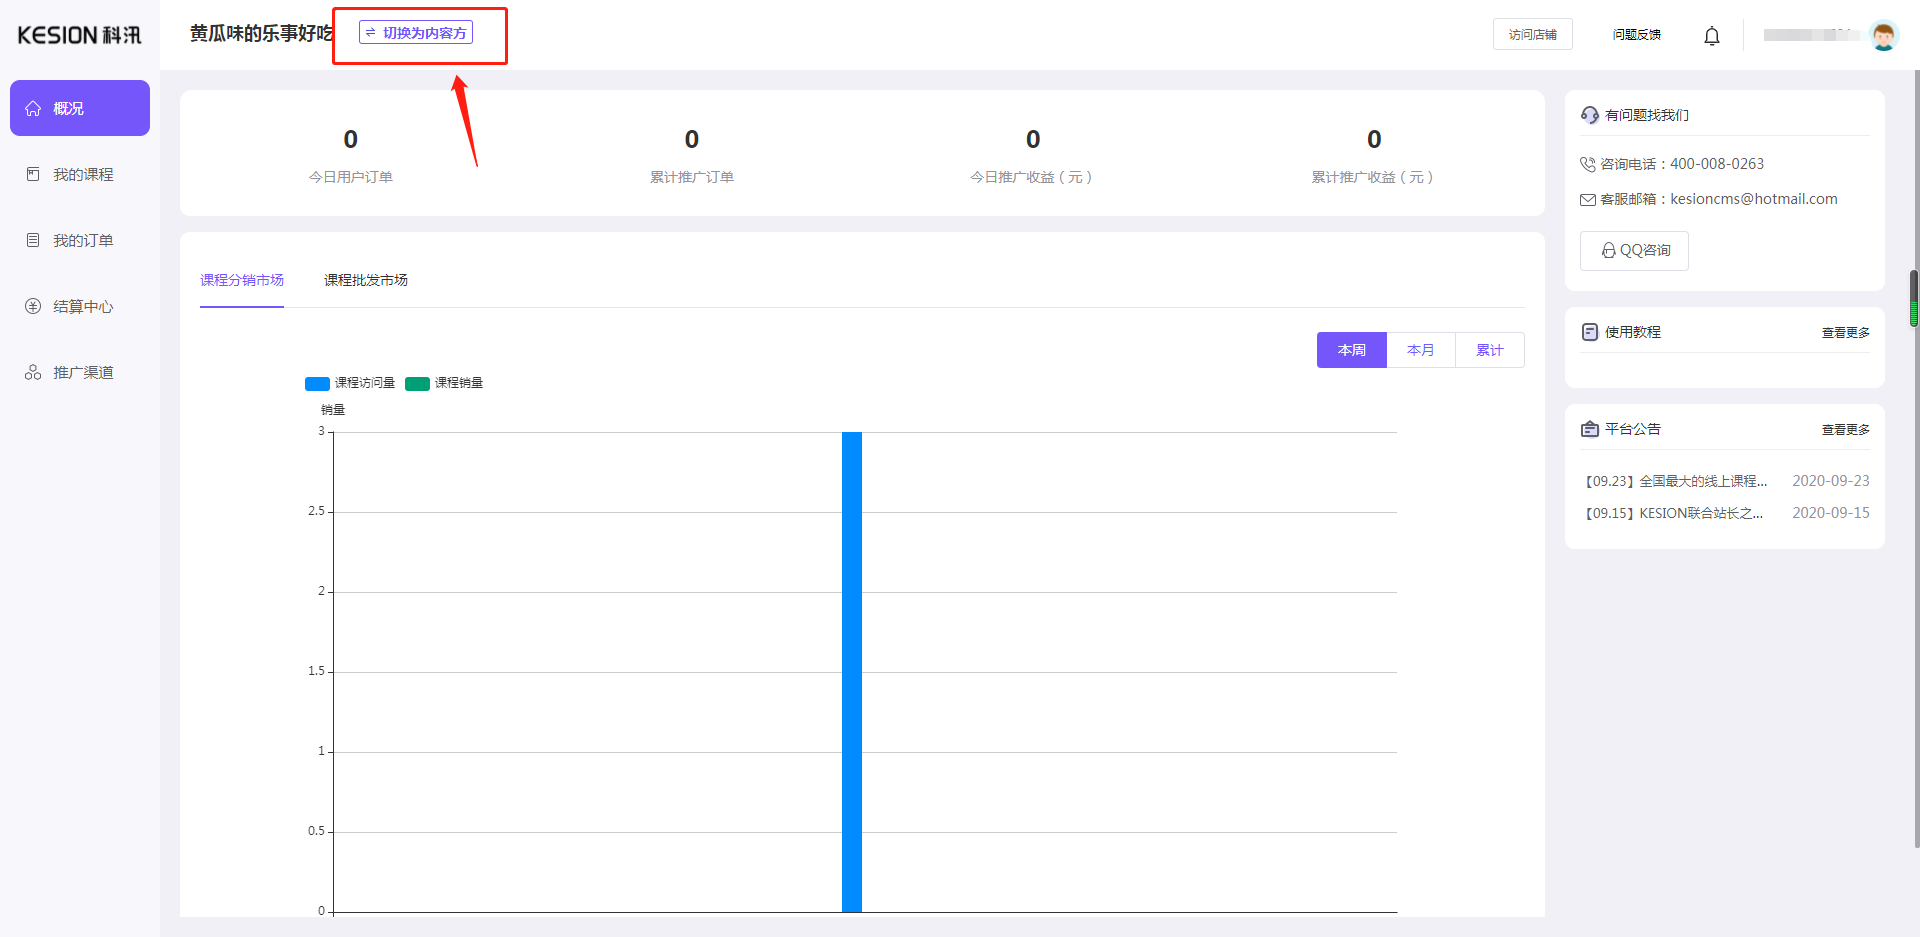View more under 平台公告

[1845, 430]
